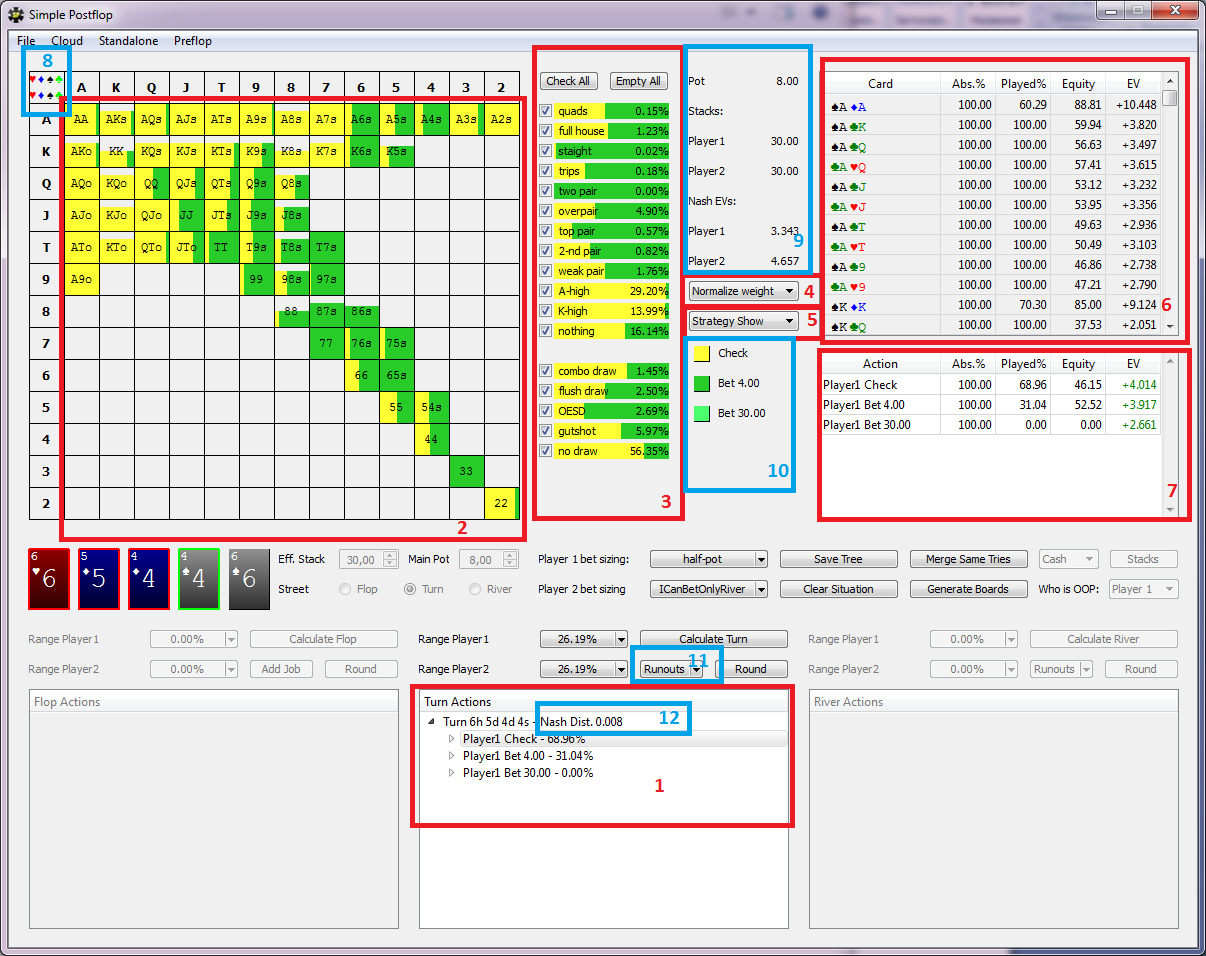This screenshot has width=1206, height=956.
Task: Select the 5 of diamonds board card
Action: click(x=99, y=579)
